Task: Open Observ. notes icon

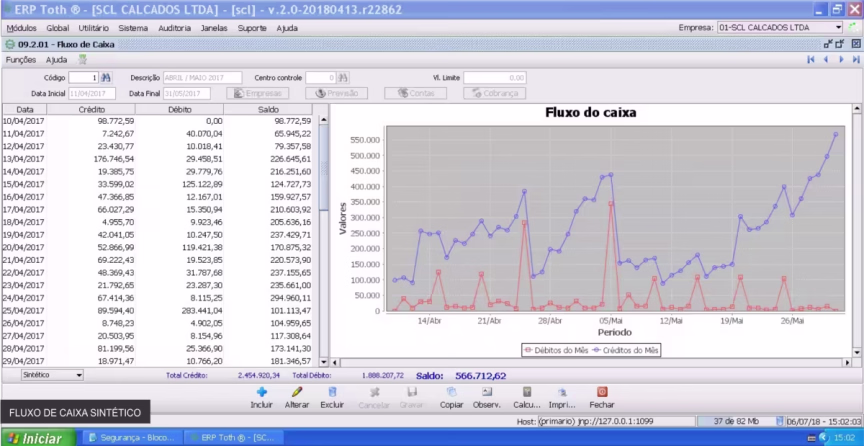Action: click(x=487, y=393)
